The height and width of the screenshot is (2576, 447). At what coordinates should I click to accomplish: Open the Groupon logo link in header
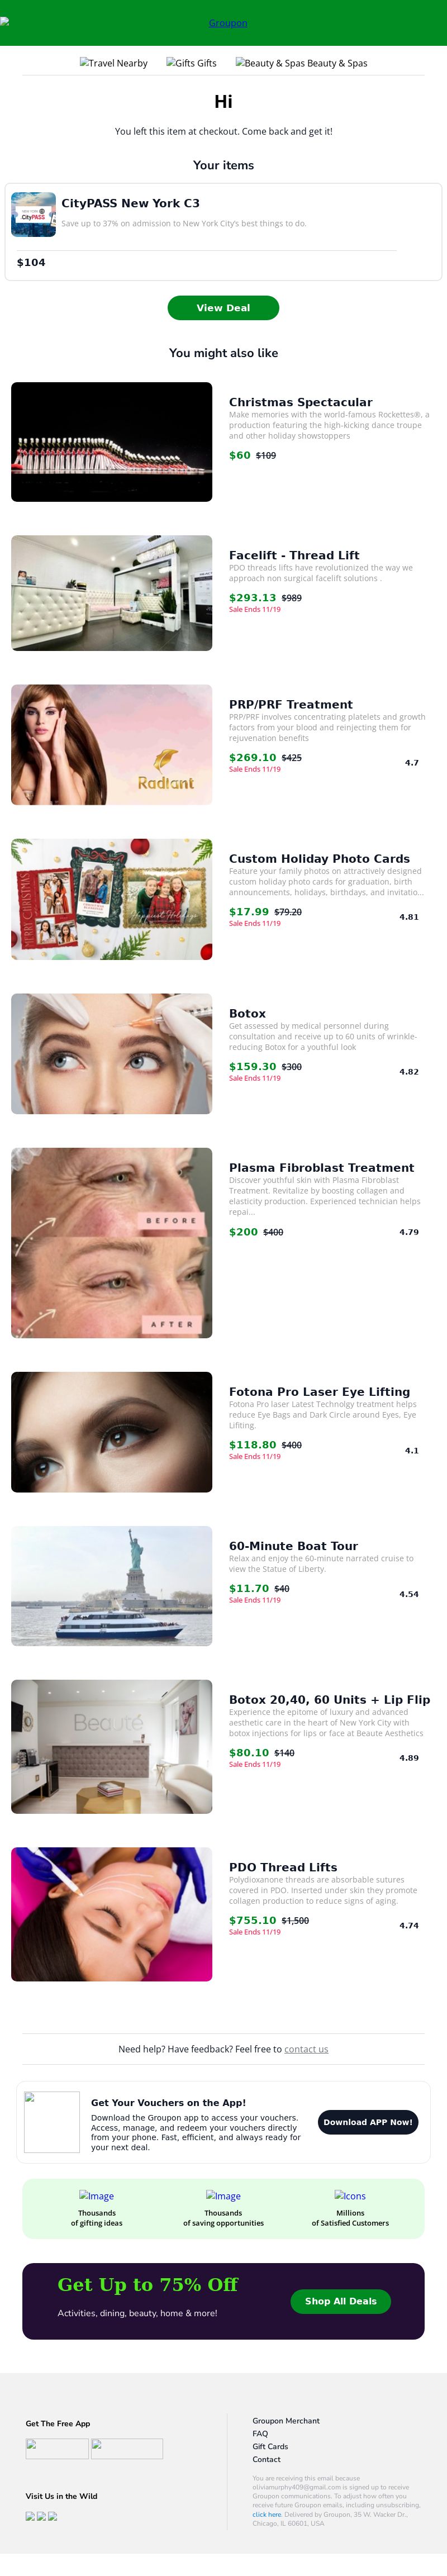[228, 23]
